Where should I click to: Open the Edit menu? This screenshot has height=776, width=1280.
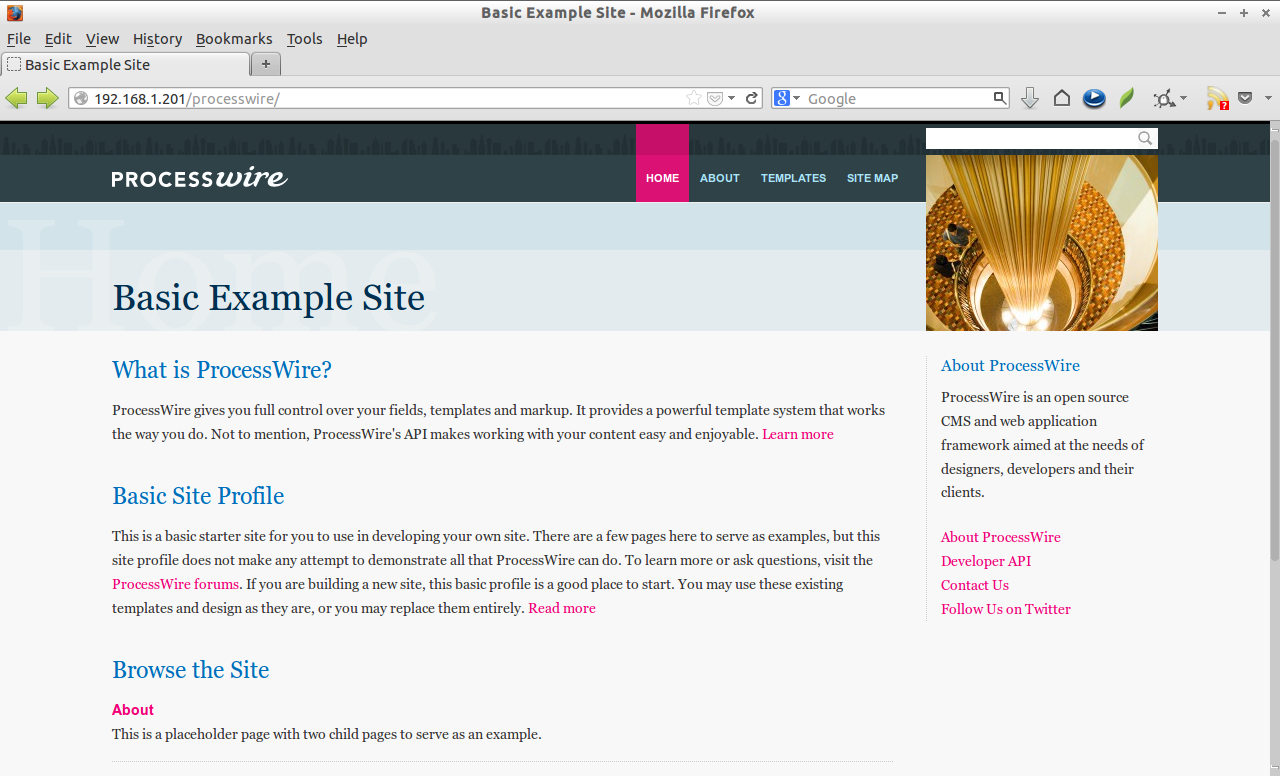[58, 39]
